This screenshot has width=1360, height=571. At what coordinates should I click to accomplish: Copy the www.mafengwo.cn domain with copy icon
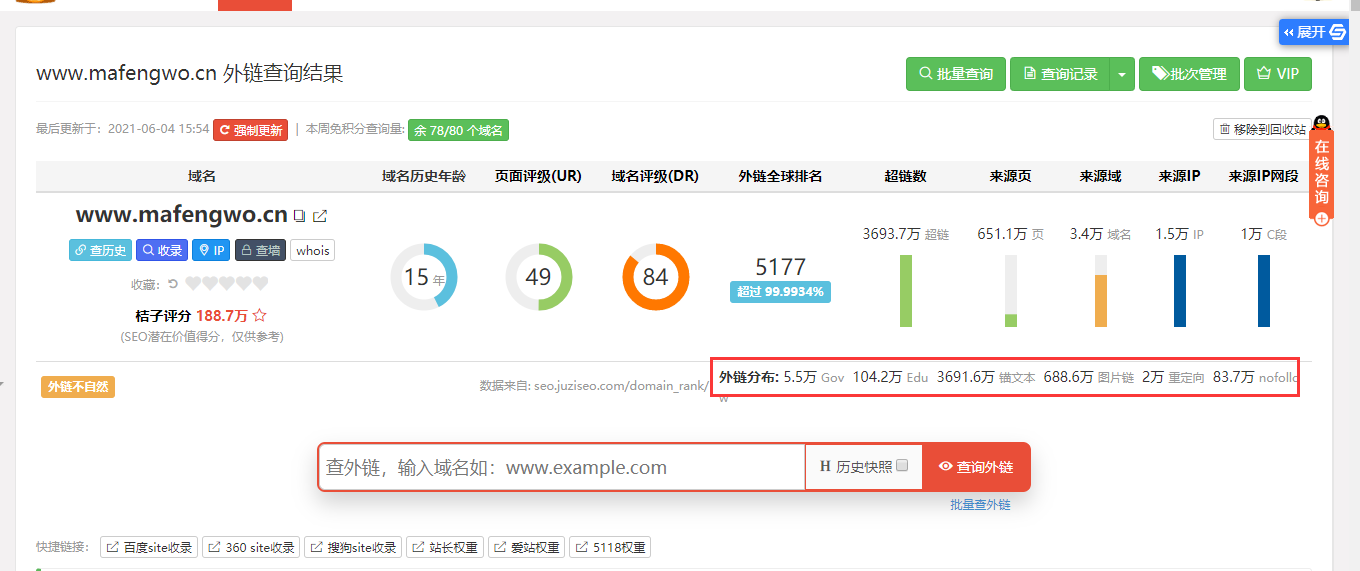point(299,216)
